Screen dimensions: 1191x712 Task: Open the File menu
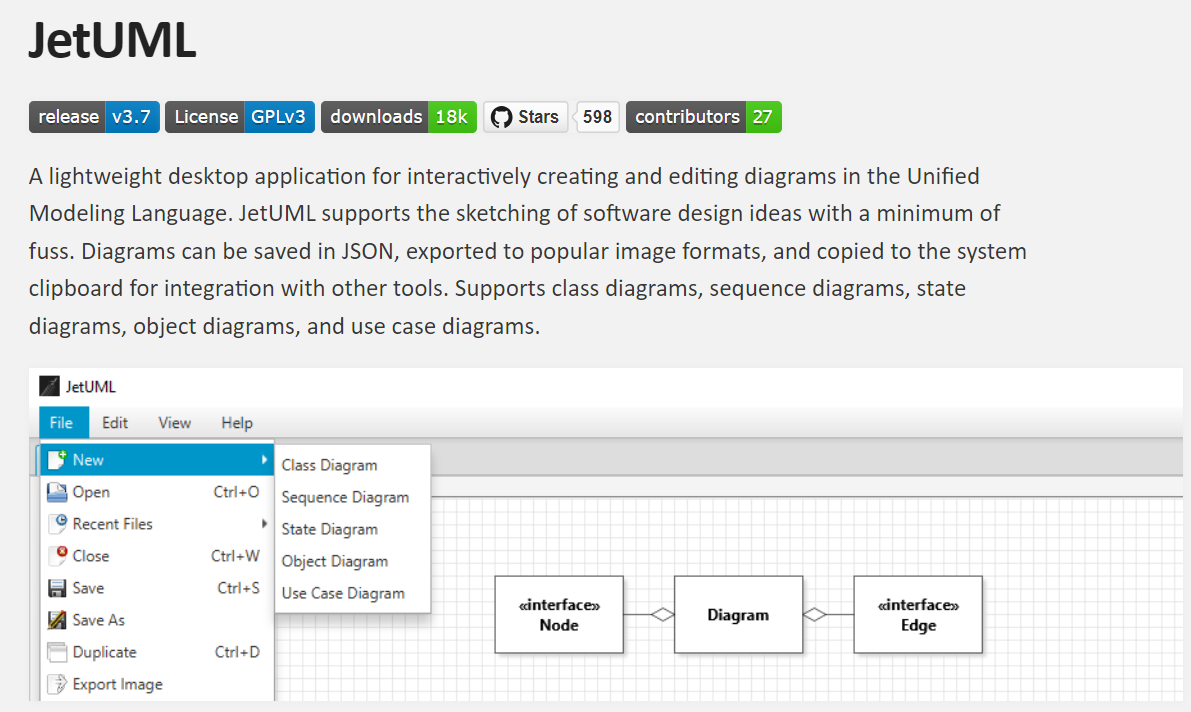(x=62, y=422)
